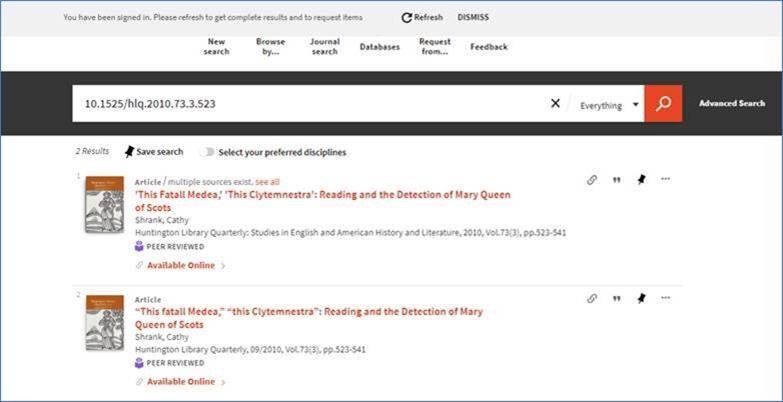The height and width of the screenshot is (402, 783).
Task: Clear the search box with the X icon
Action: (555, 103)
